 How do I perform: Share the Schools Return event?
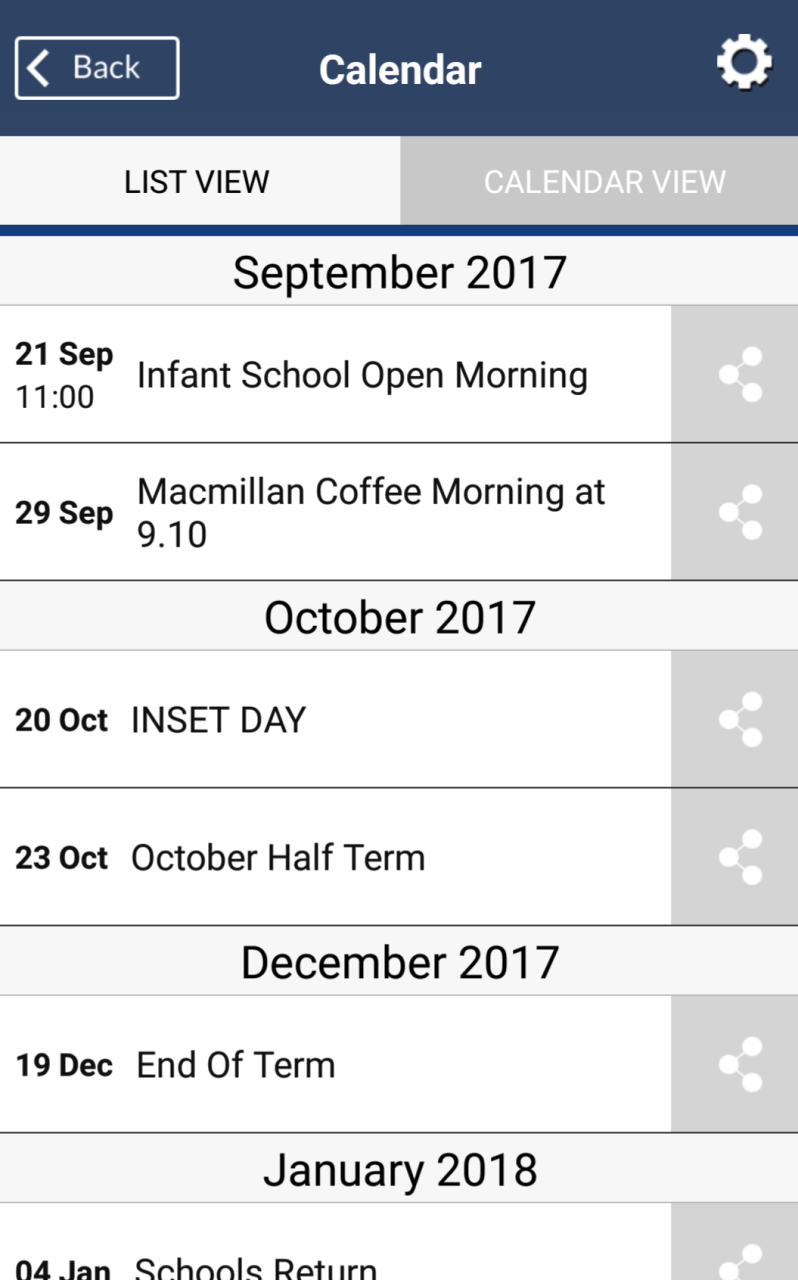(735, 1242)
